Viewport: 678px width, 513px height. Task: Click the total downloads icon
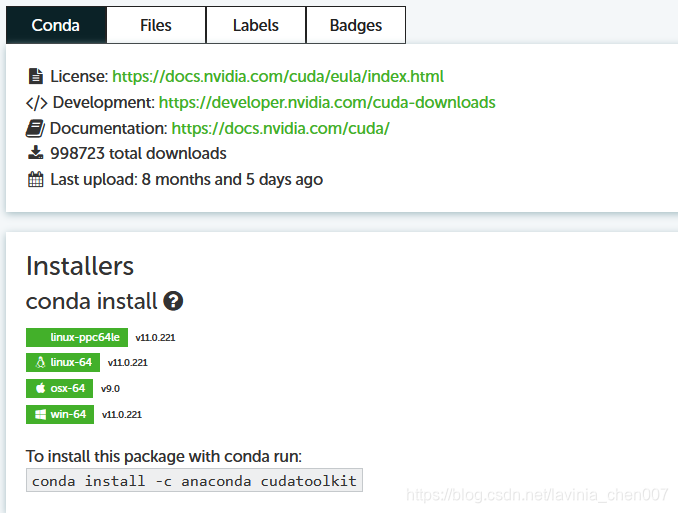35,153
